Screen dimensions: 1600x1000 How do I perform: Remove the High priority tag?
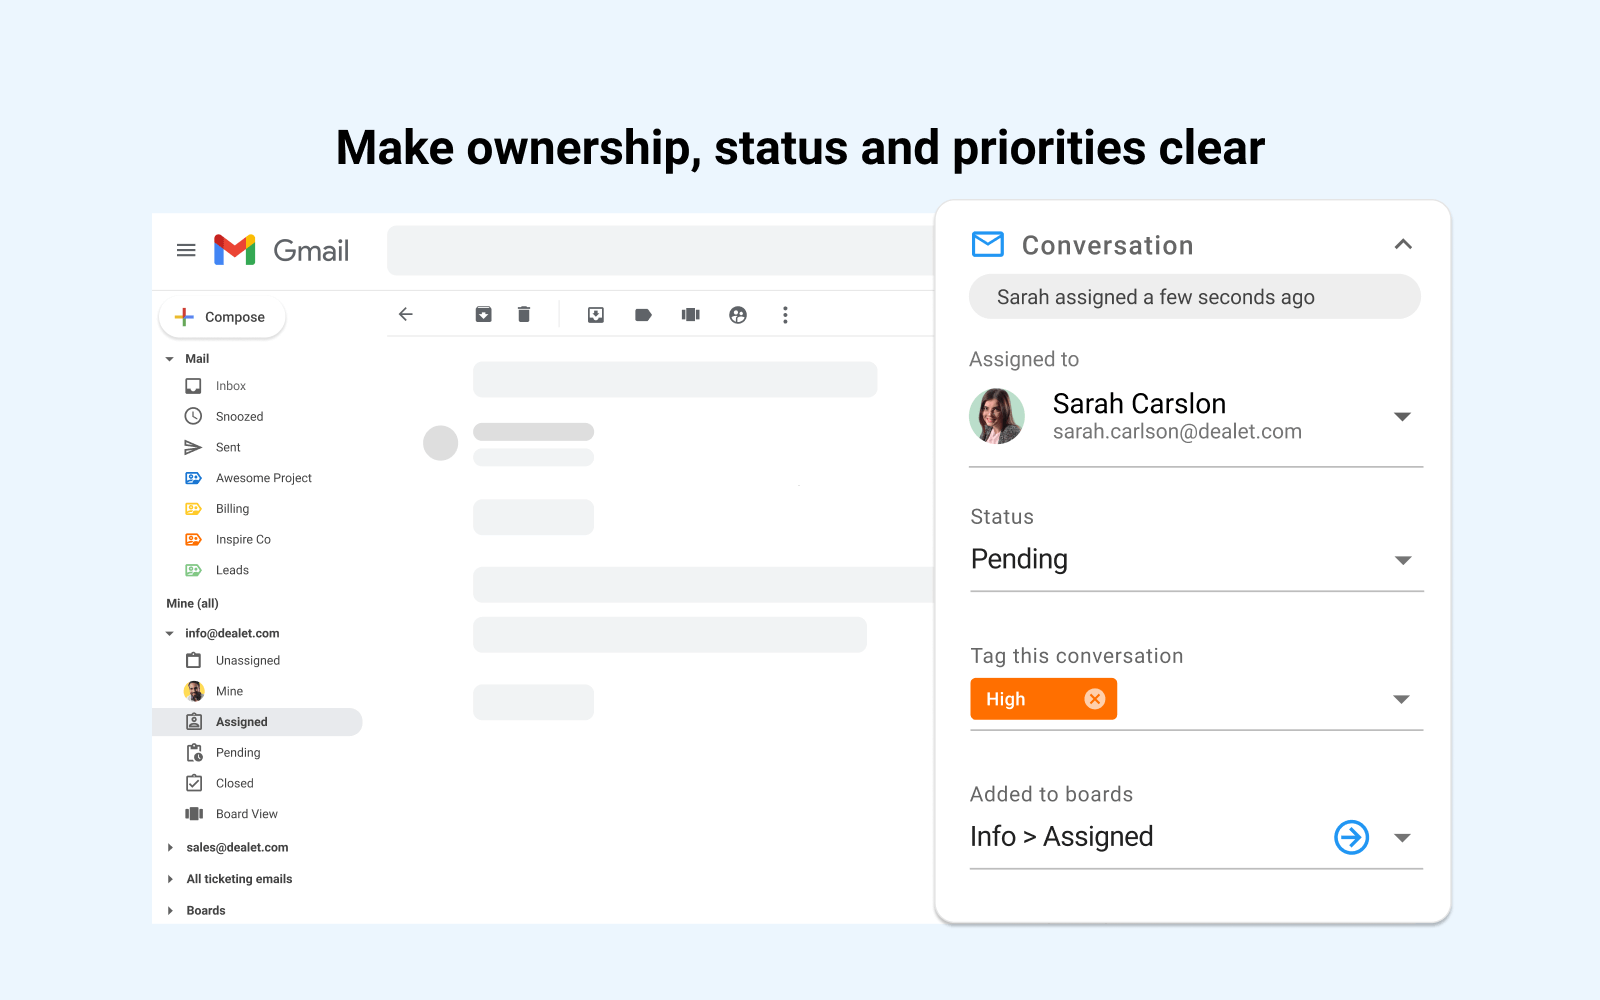[x=1094, y=698]
